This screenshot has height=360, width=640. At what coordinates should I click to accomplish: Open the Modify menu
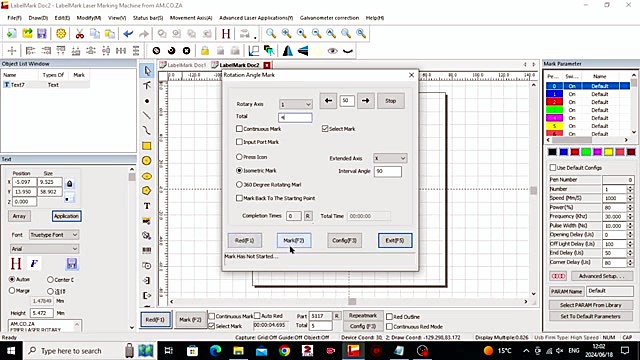coord(89,18)
